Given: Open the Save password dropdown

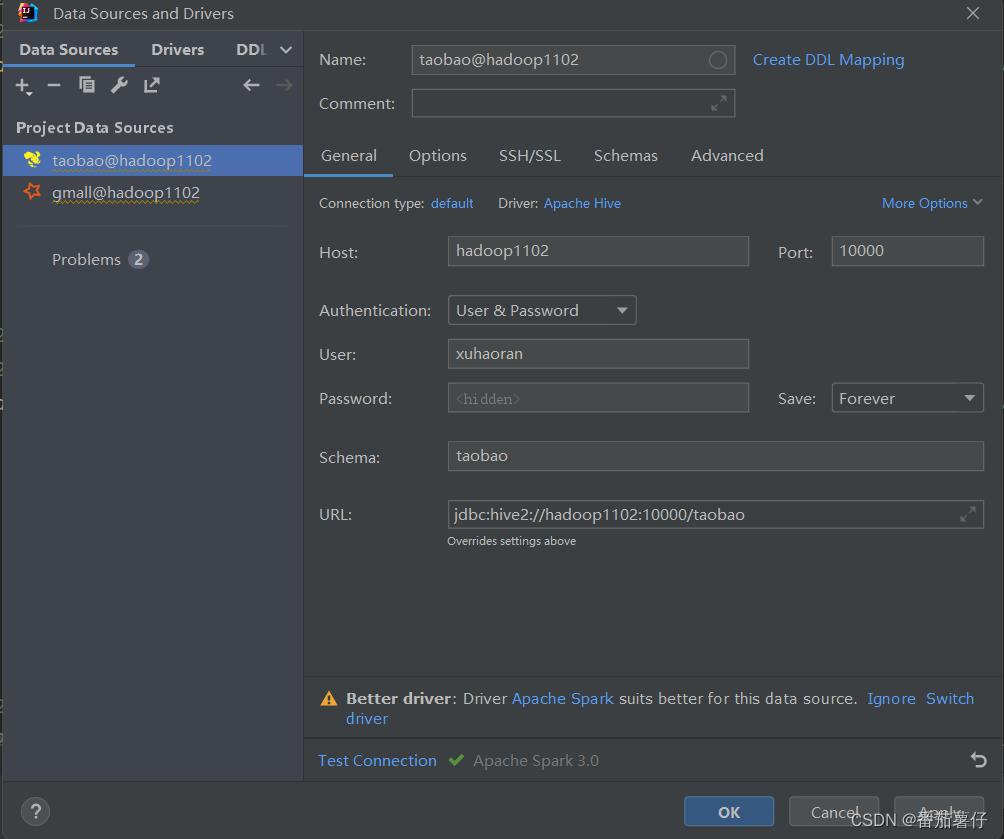Looking at the screenshot, I should point(907,398).
